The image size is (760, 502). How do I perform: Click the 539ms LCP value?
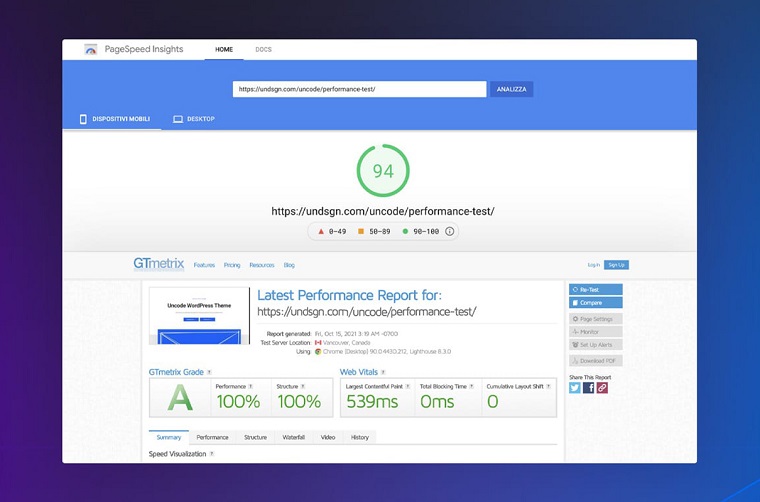pos(372,402)
